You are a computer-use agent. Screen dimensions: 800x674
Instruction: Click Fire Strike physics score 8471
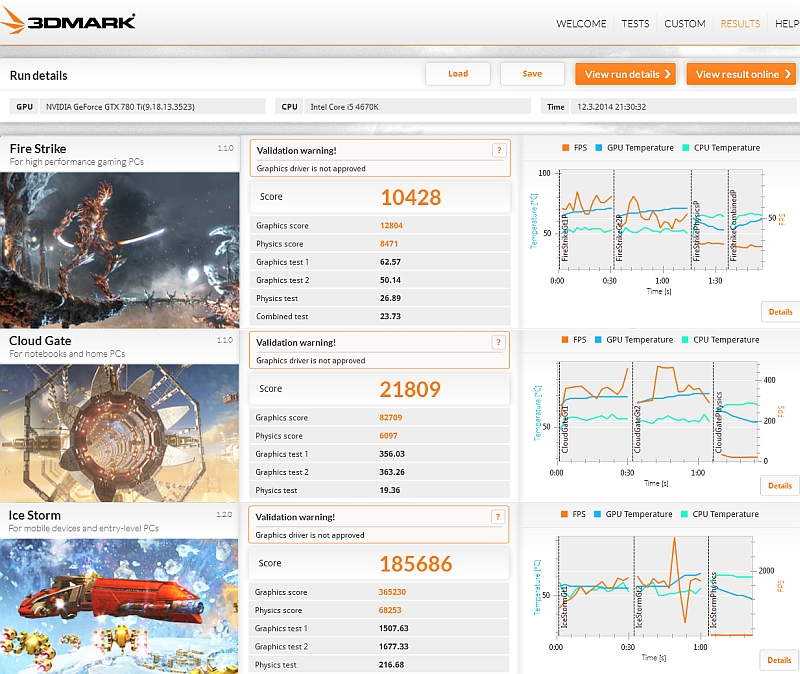click(x=389, y=244)
